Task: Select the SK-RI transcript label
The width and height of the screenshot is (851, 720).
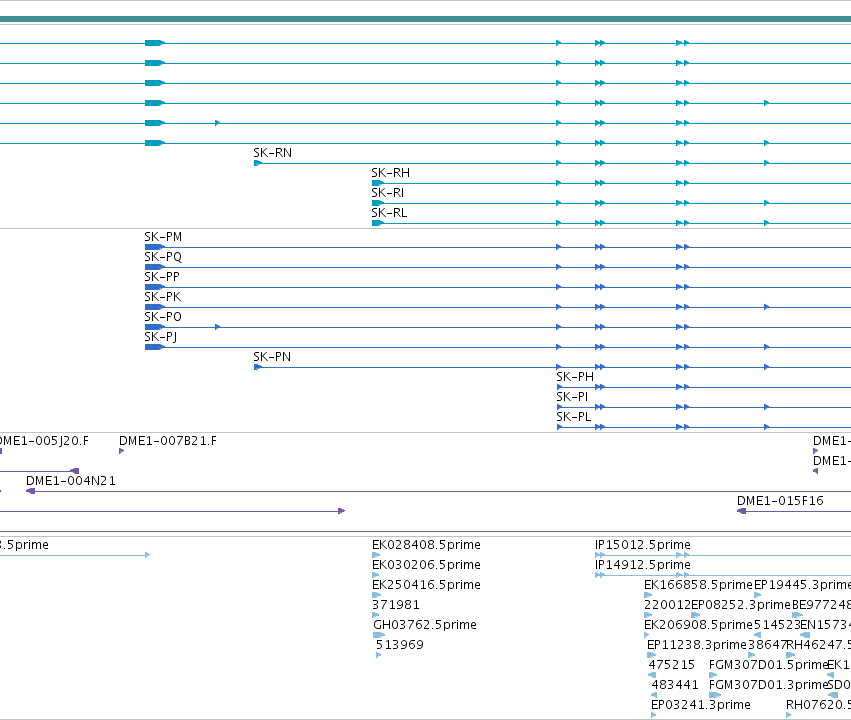Action: [388, 193]
